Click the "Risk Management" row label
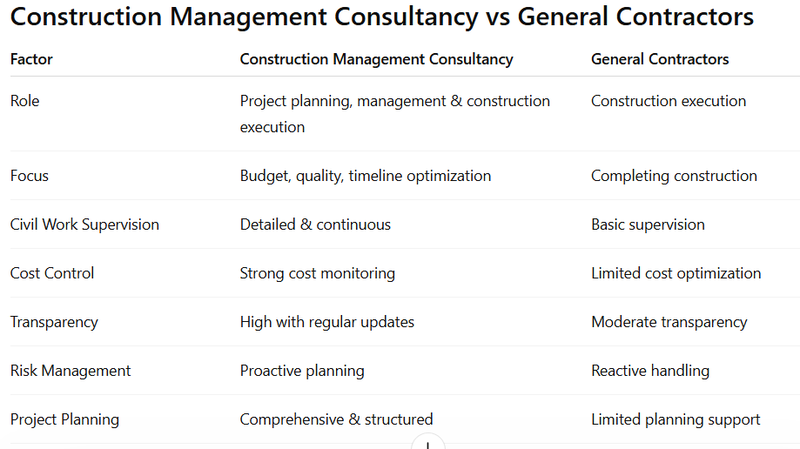The width and height of the screenshot is (800, 449). click(x=70, y=371)
